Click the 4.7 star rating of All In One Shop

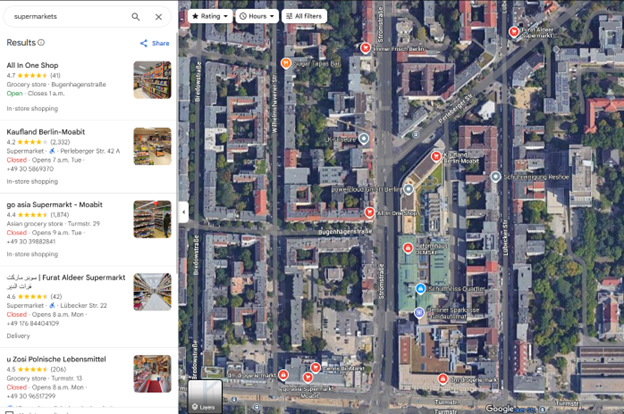tap(33, 75)
